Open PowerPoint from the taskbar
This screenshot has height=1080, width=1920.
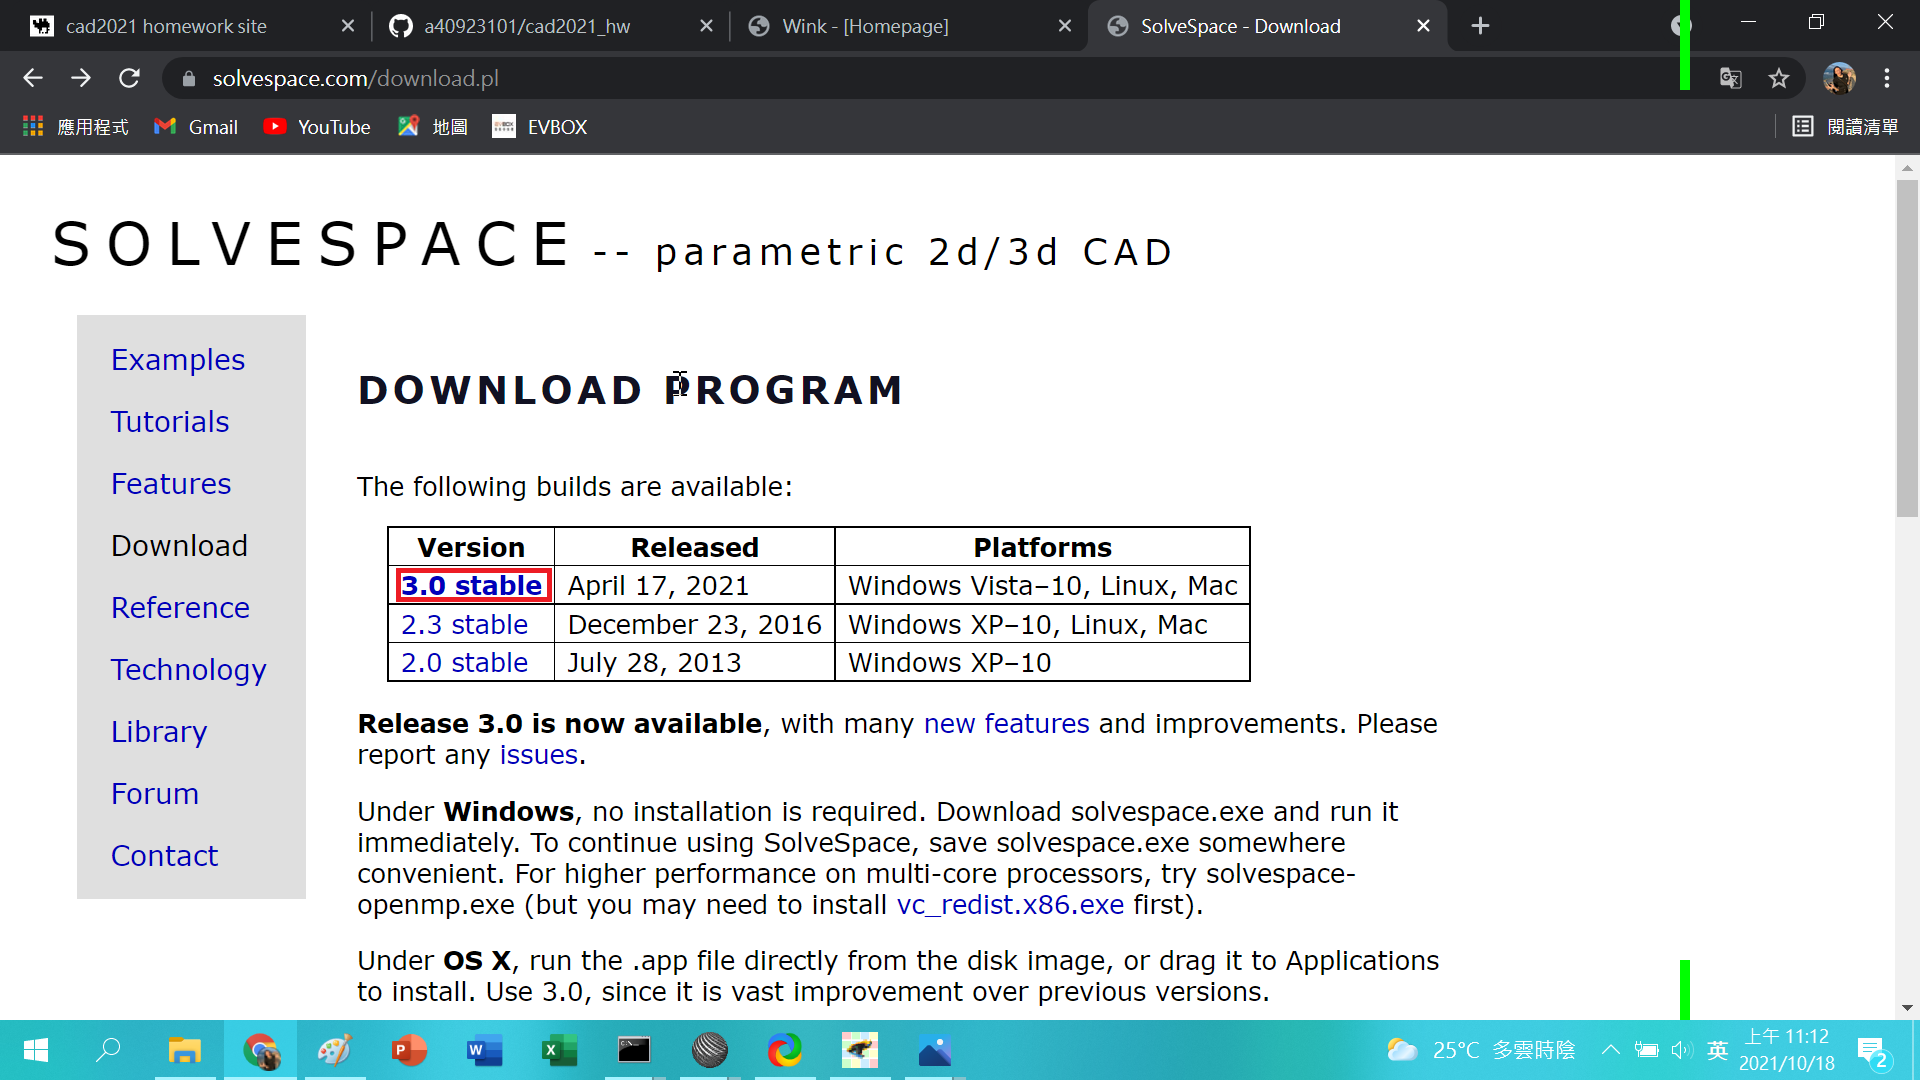tap(409, 1050)
